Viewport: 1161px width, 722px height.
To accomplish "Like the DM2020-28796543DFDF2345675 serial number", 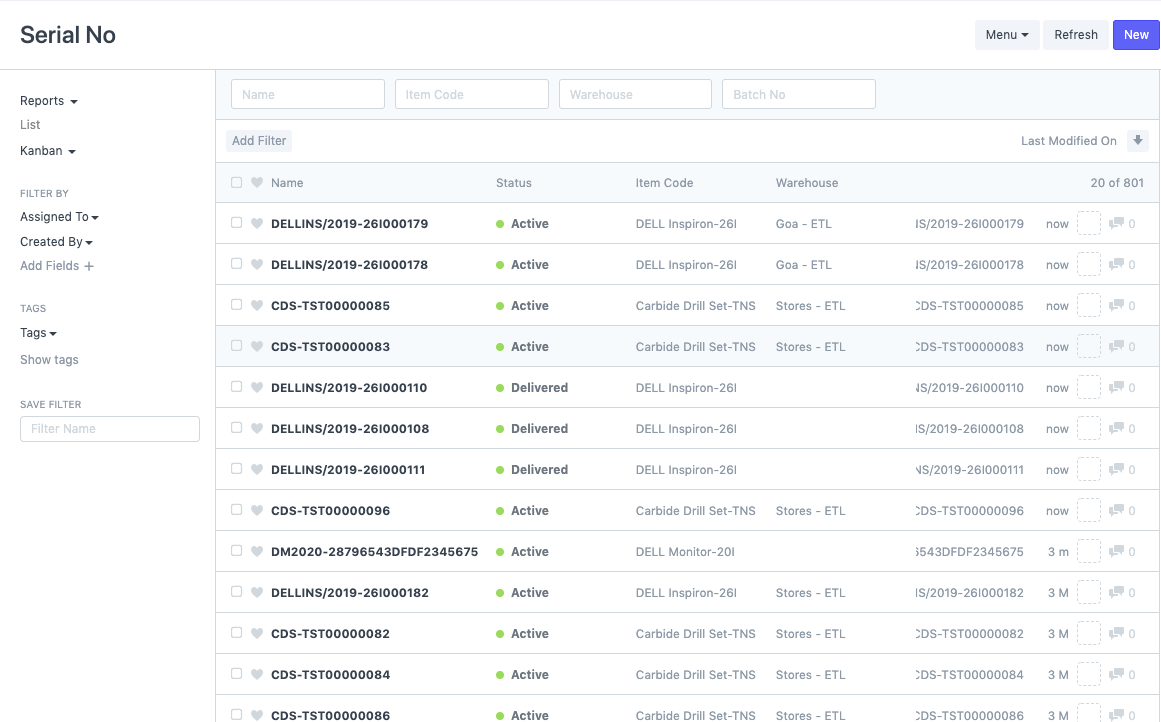I will (257, 552).
